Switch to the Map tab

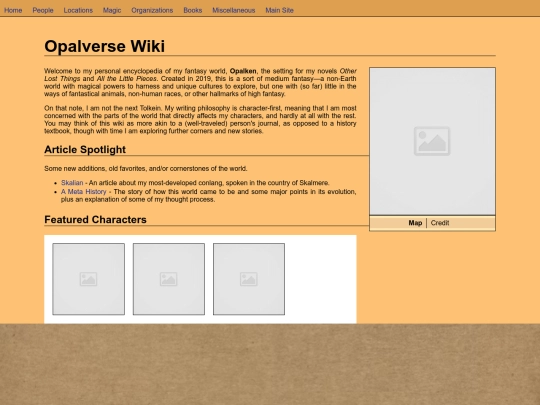[x=415, y=223]
